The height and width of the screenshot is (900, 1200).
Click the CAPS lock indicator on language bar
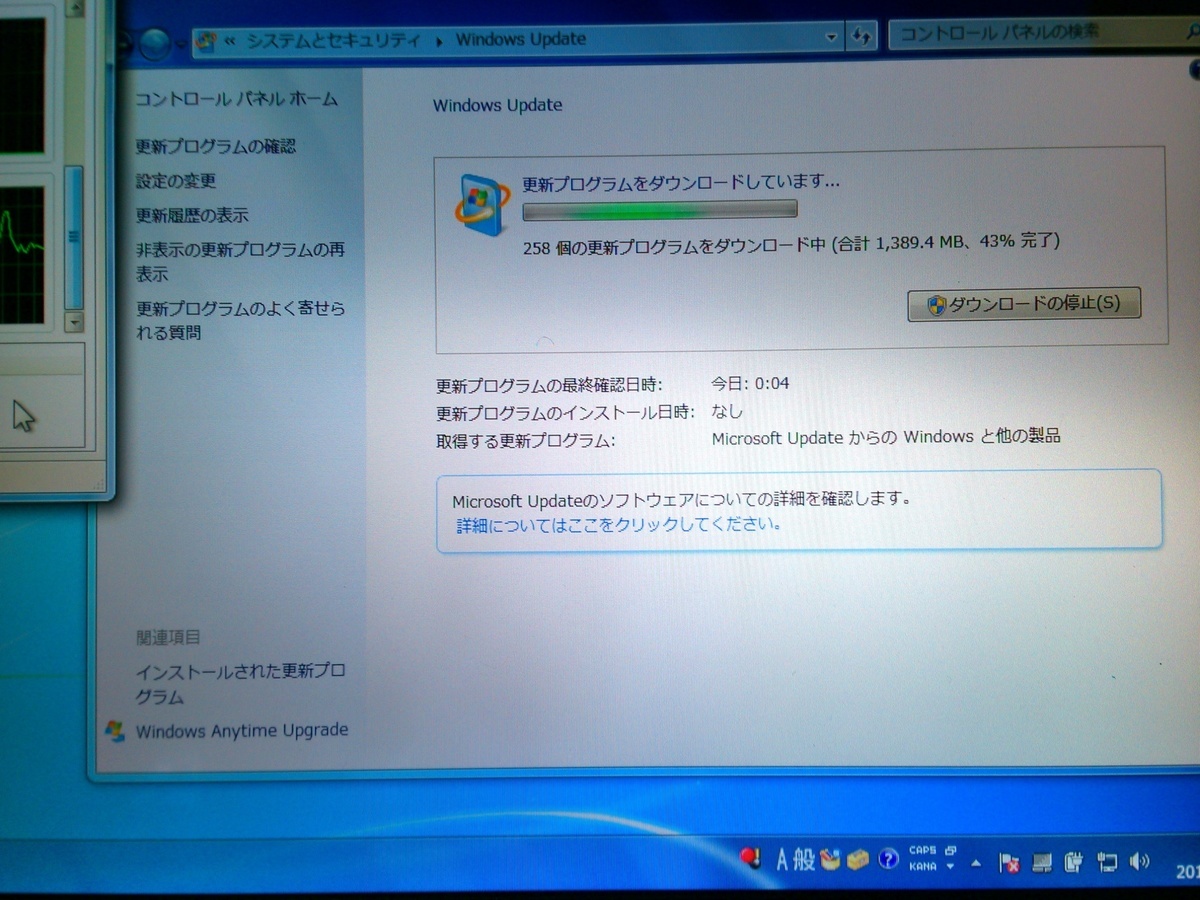click(922, 851)
